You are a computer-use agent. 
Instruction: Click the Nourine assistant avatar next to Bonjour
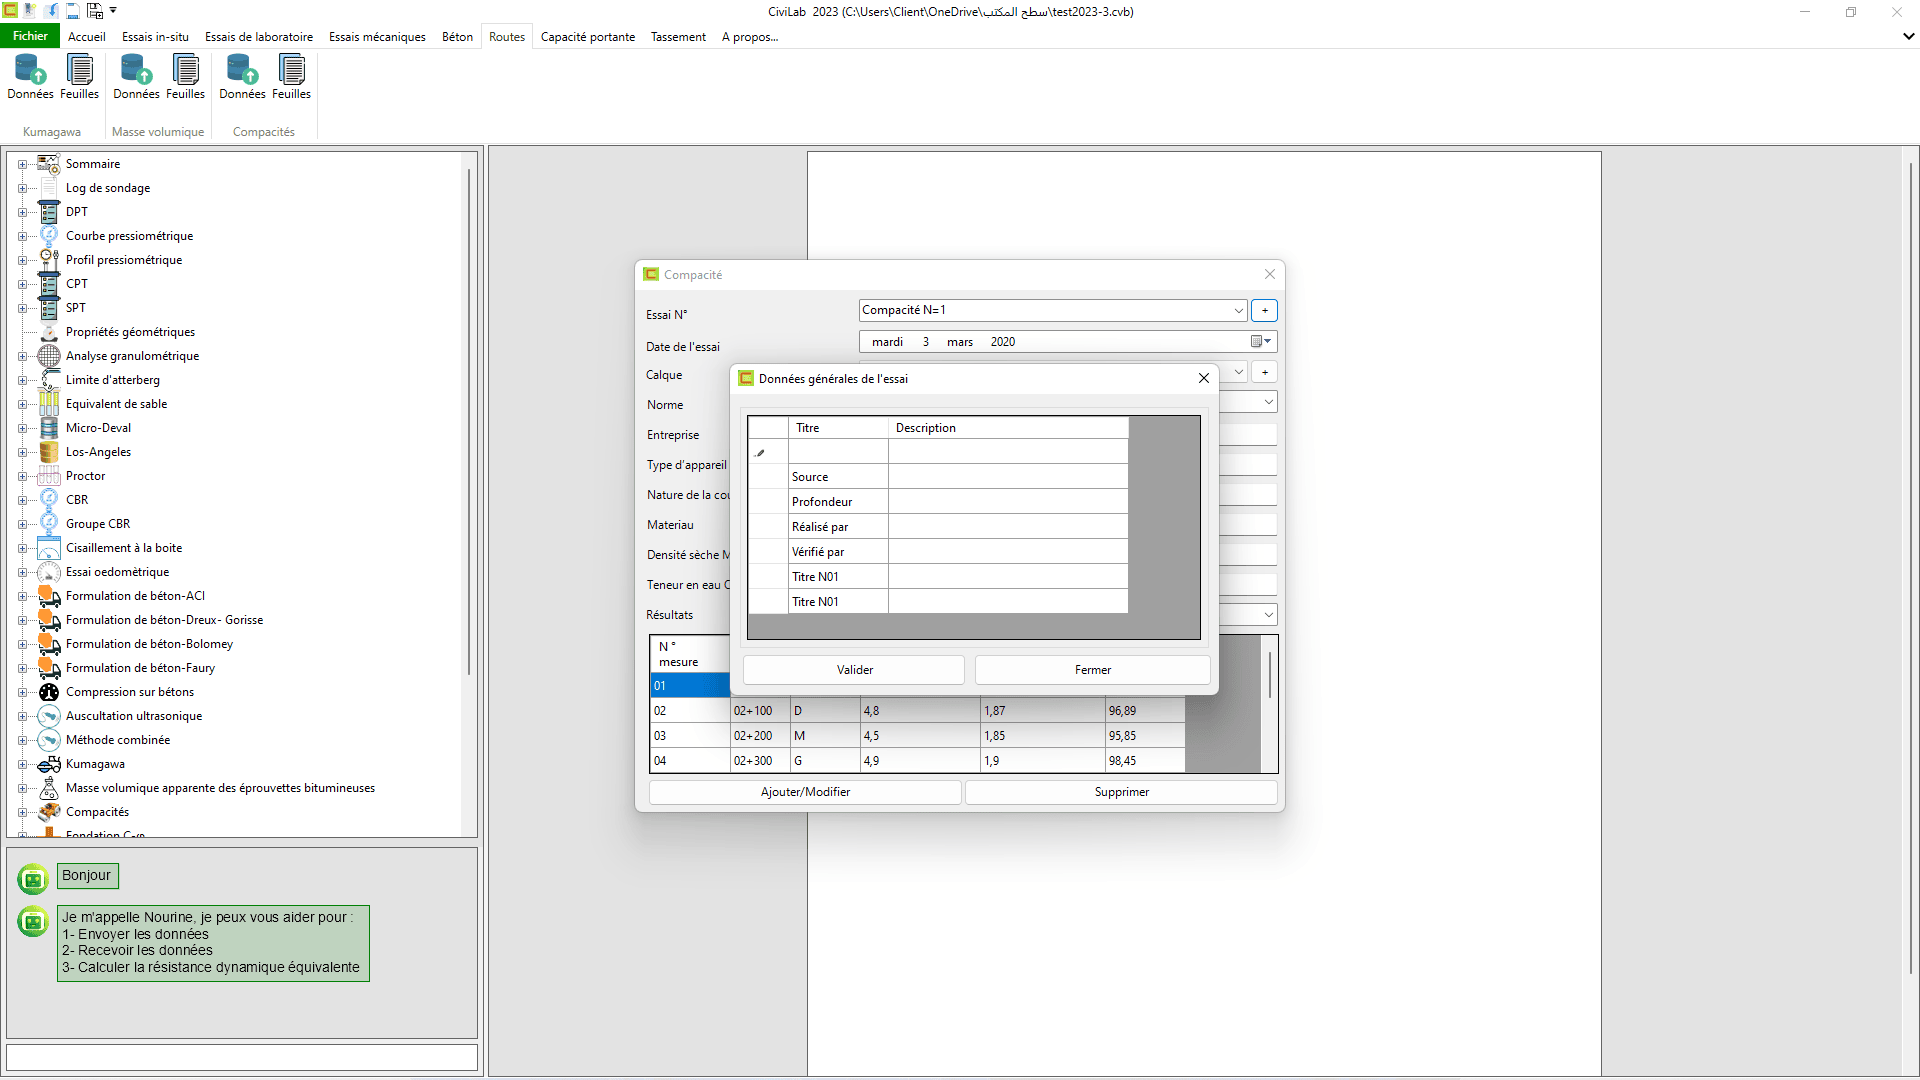(33, 879)
